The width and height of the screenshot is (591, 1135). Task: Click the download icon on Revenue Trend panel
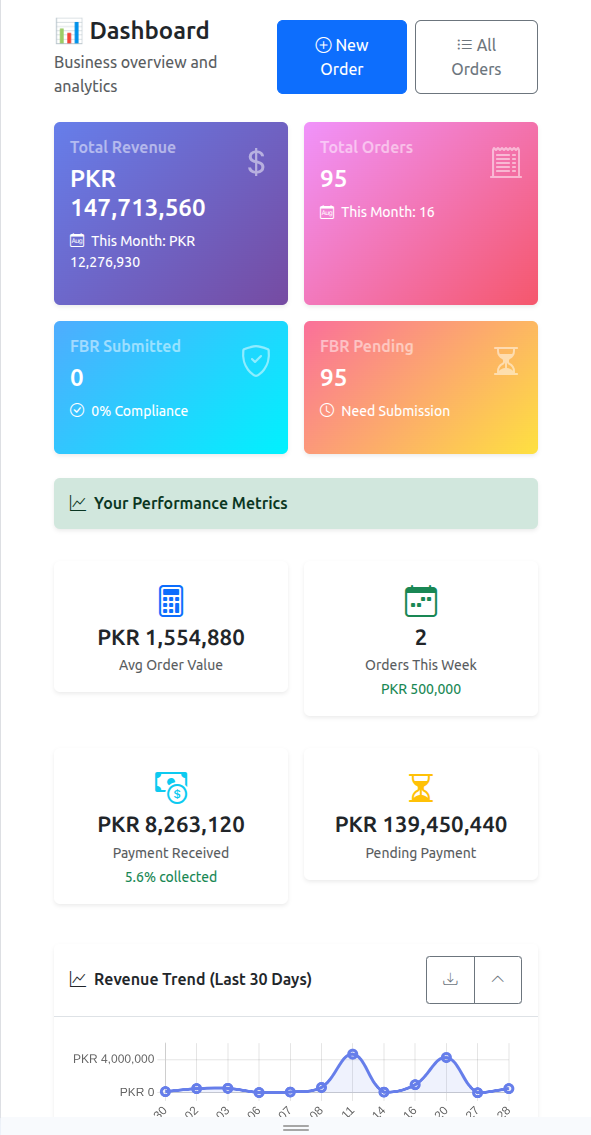coord(450,980)
